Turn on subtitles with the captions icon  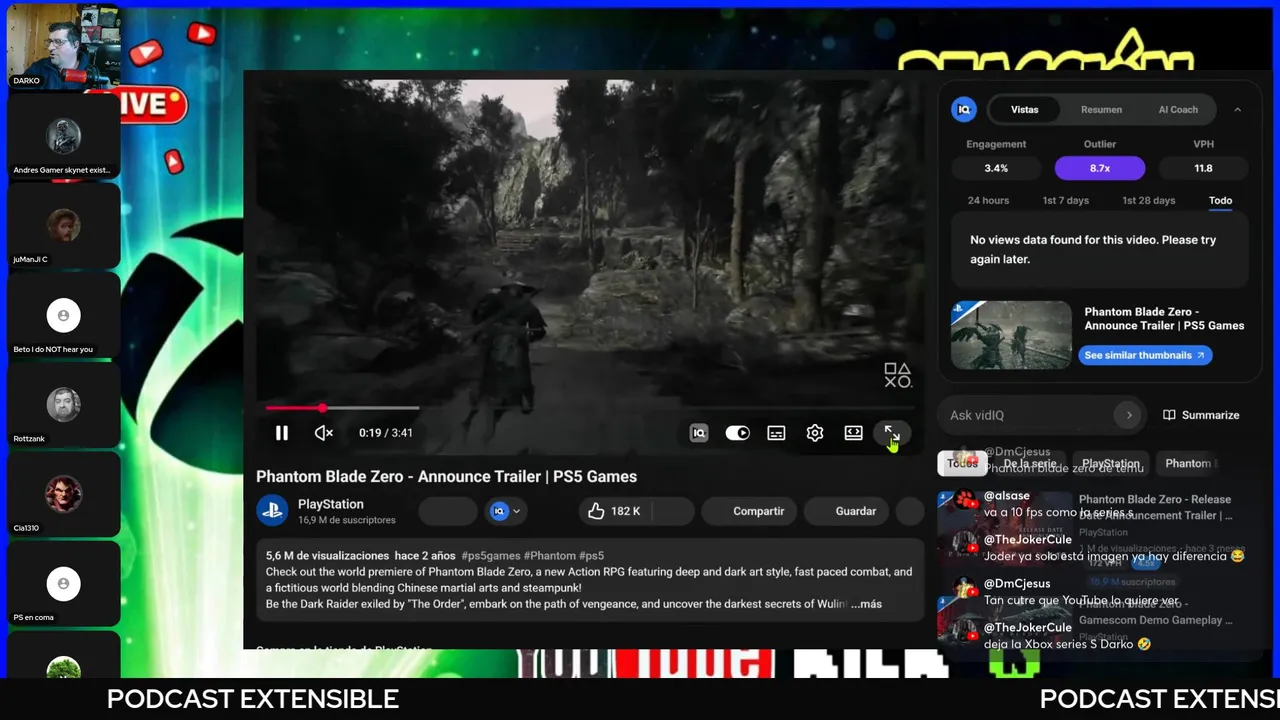pyautogui.click(x=776, y=433)
